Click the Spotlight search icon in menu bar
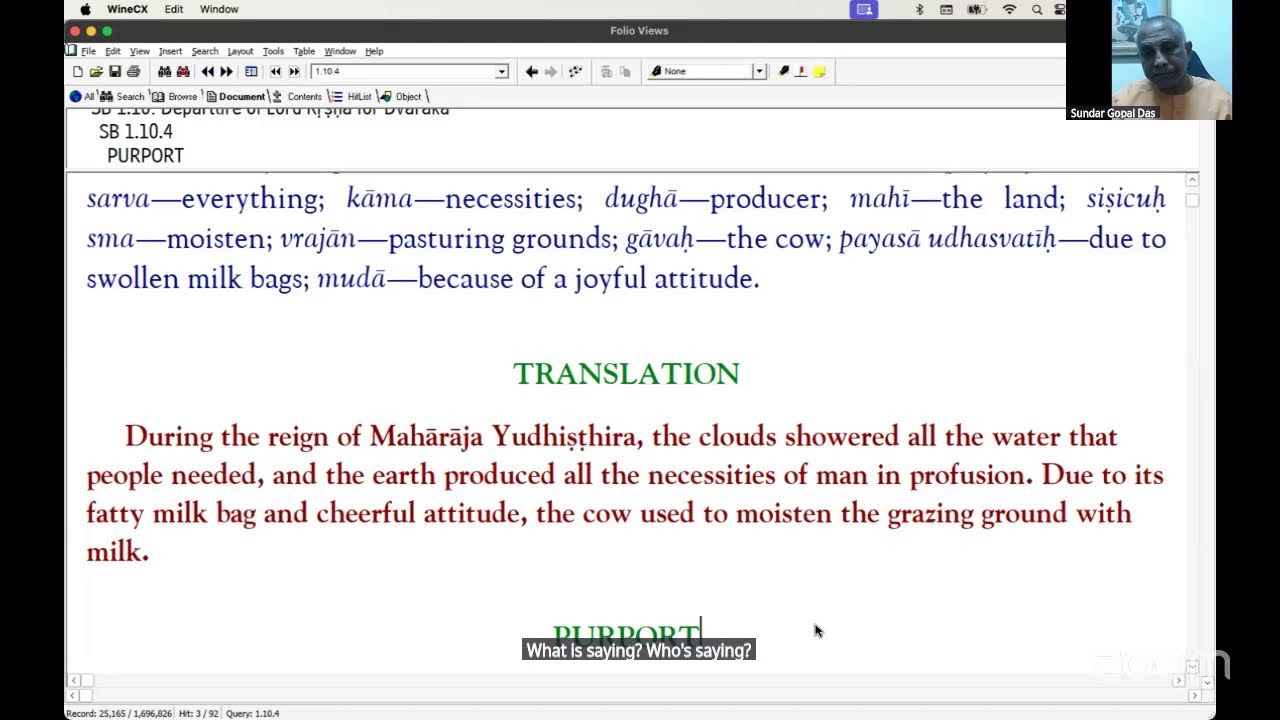Screen dimensions: 1280x720 (x=1037, y=9)
